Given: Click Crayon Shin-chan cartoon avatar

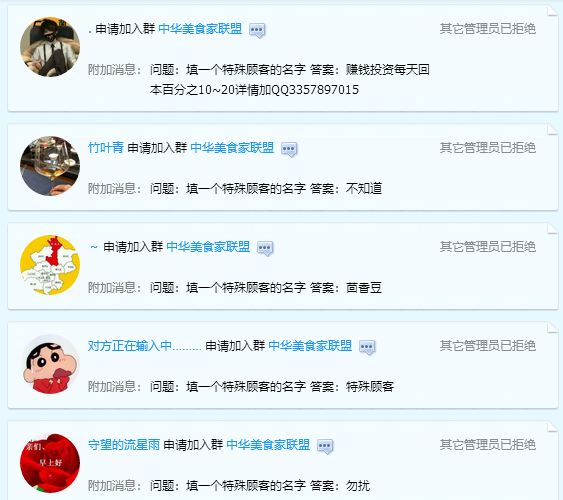Looking at the screenshot, I should 50,364.
